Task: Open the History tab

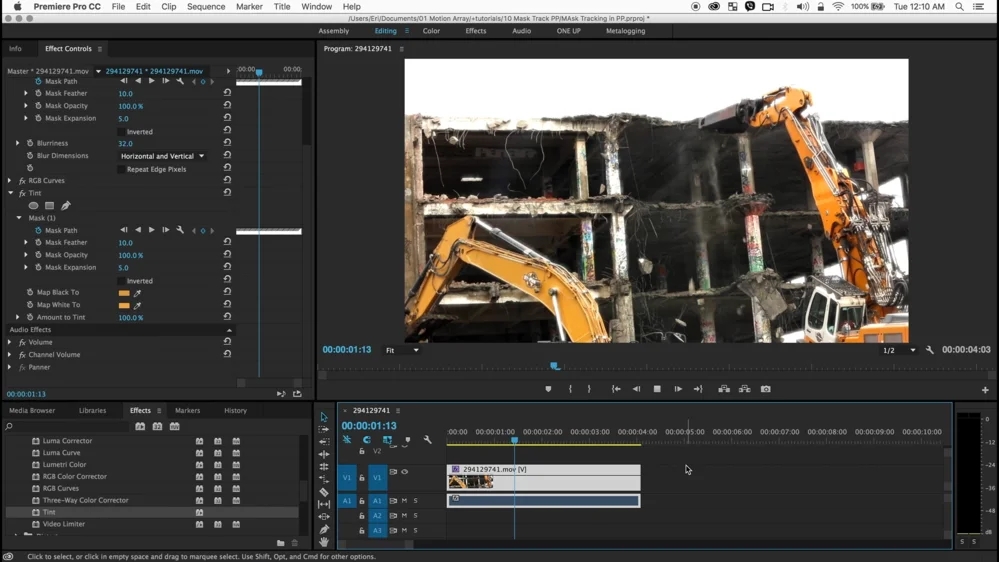Action: pos(235,410)
